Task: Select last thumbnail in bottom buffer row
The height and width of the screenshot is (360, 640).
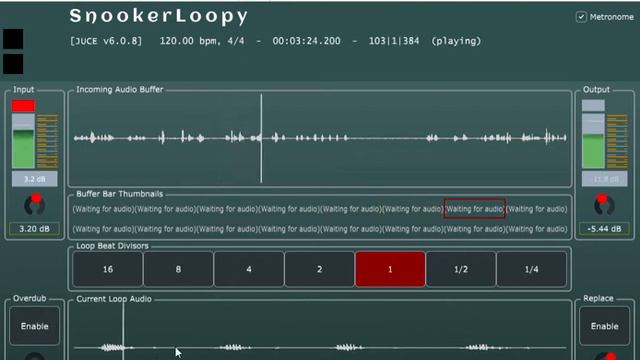Action: 537,229
